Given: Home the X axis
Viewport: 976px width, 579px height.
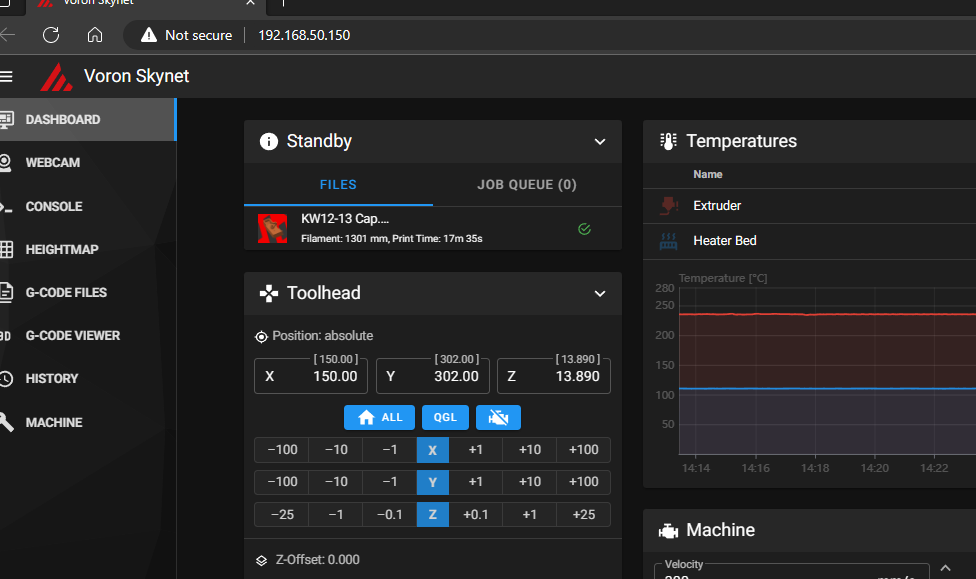Looking at the screenshot, I should point(433,450).
